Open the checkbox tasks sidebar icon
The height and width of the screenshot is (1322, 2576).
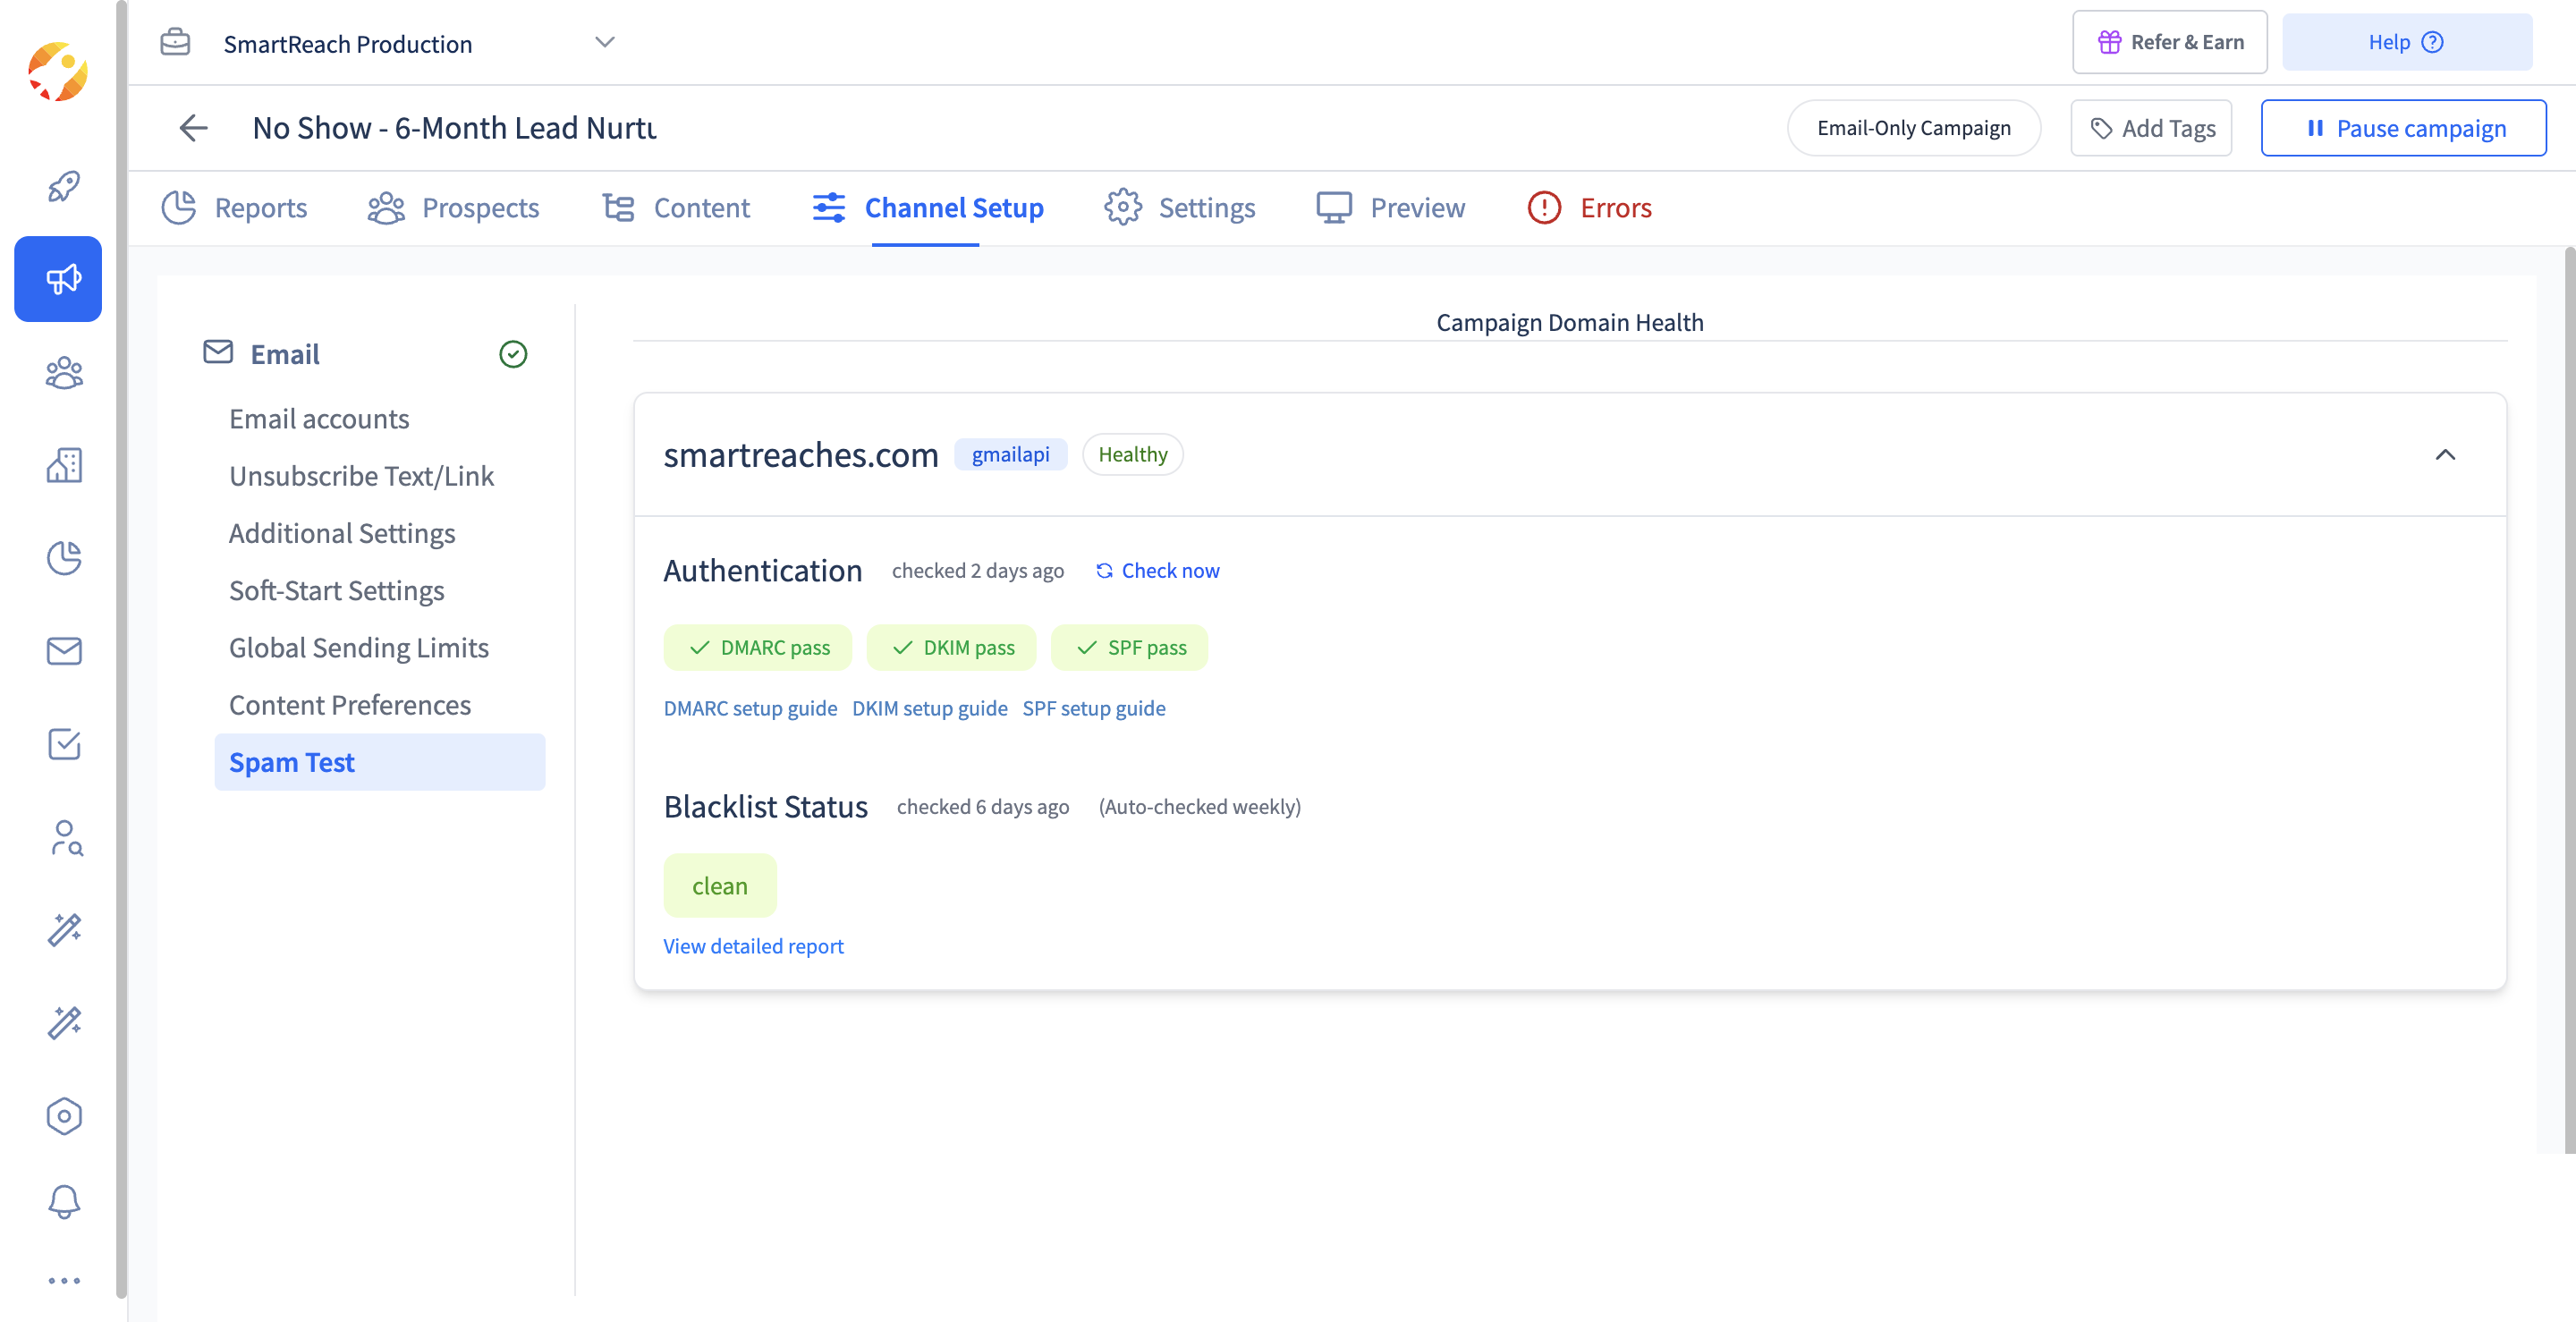pos(64,744)
